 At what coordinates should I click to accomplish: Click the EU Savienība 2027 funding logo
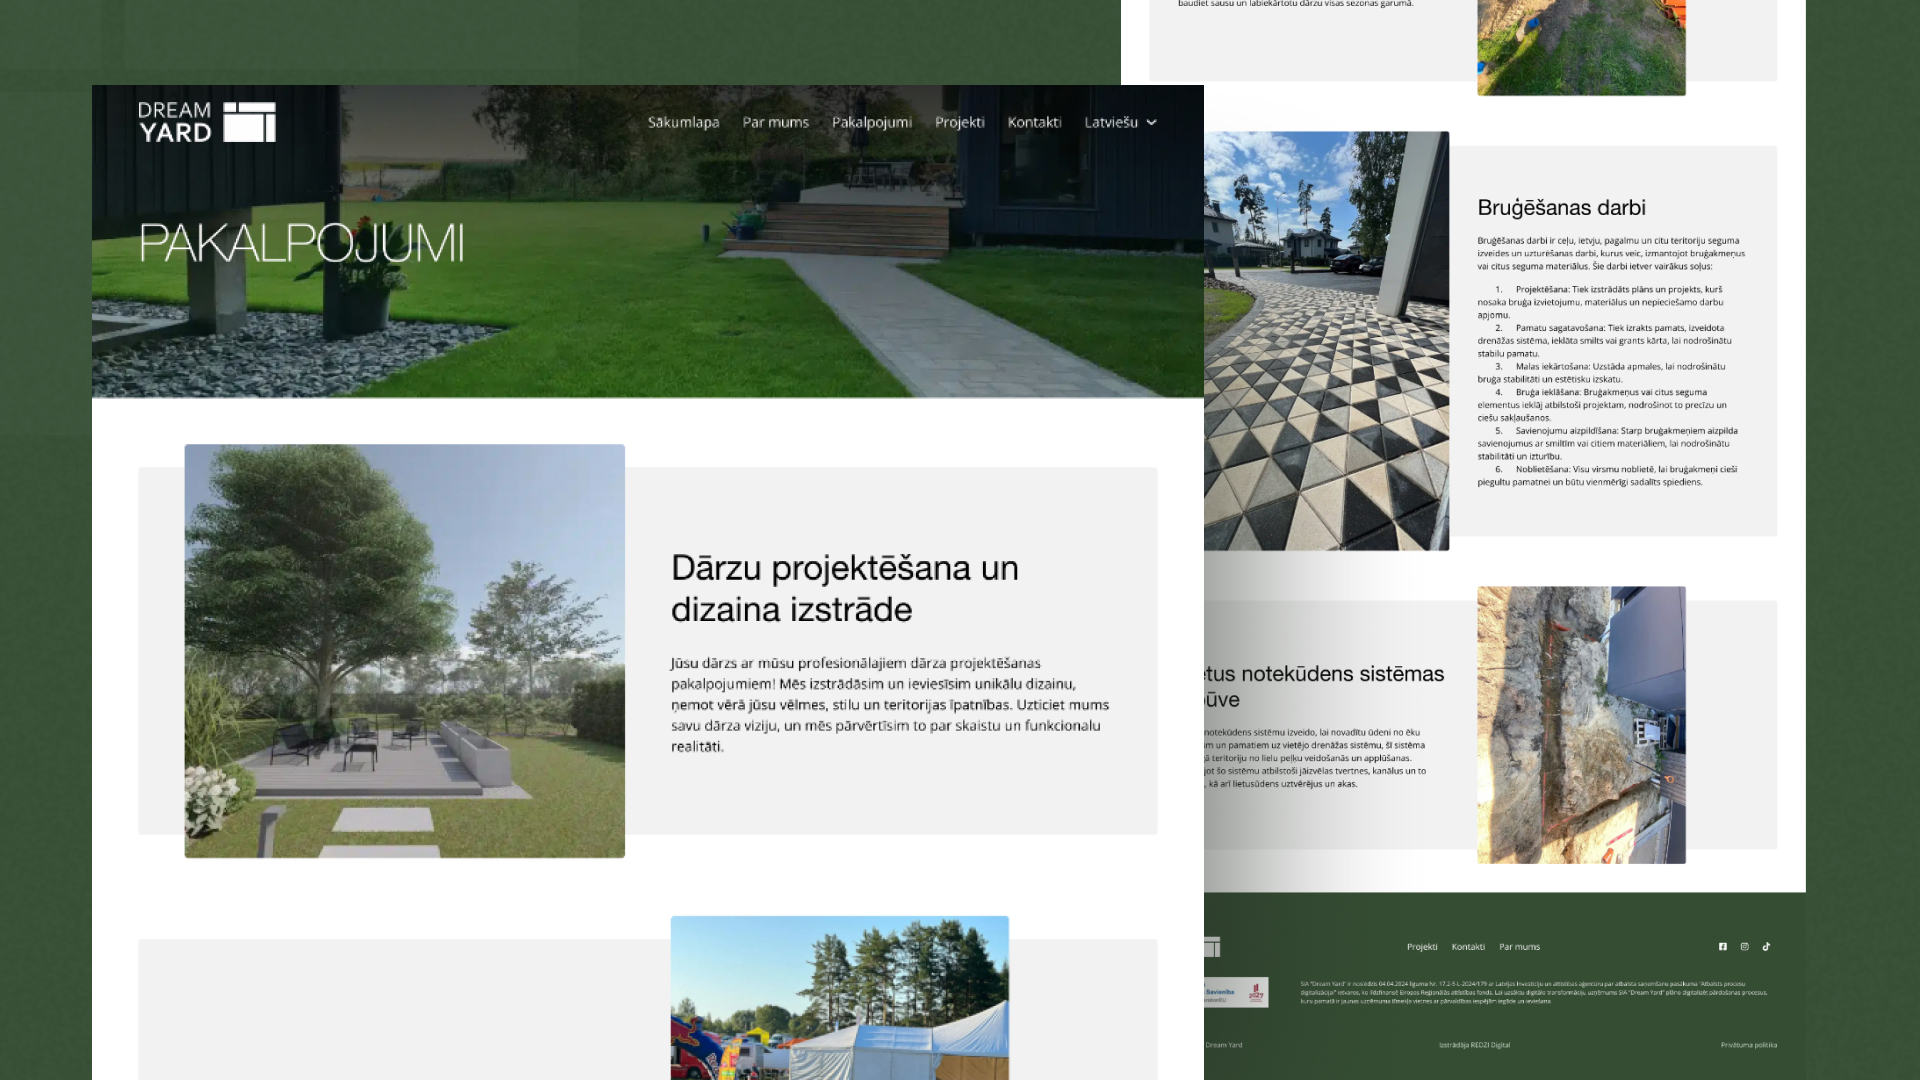click(x=1236, y=992)
